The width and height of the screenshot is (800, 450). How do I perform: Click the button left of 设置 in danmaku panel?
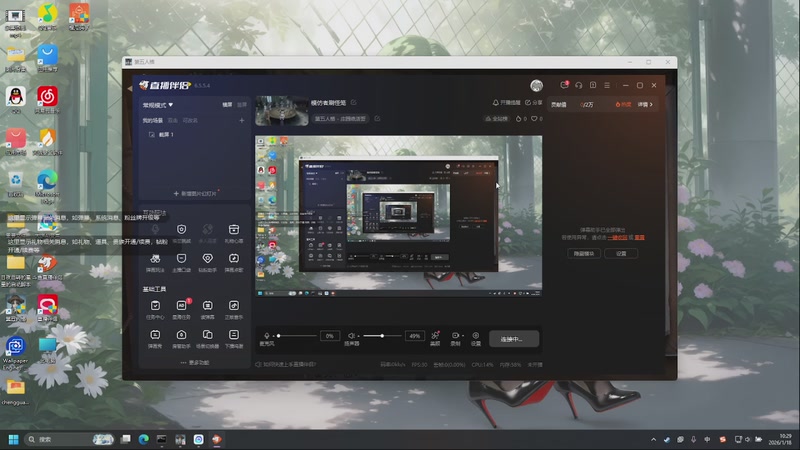point(584,254)
